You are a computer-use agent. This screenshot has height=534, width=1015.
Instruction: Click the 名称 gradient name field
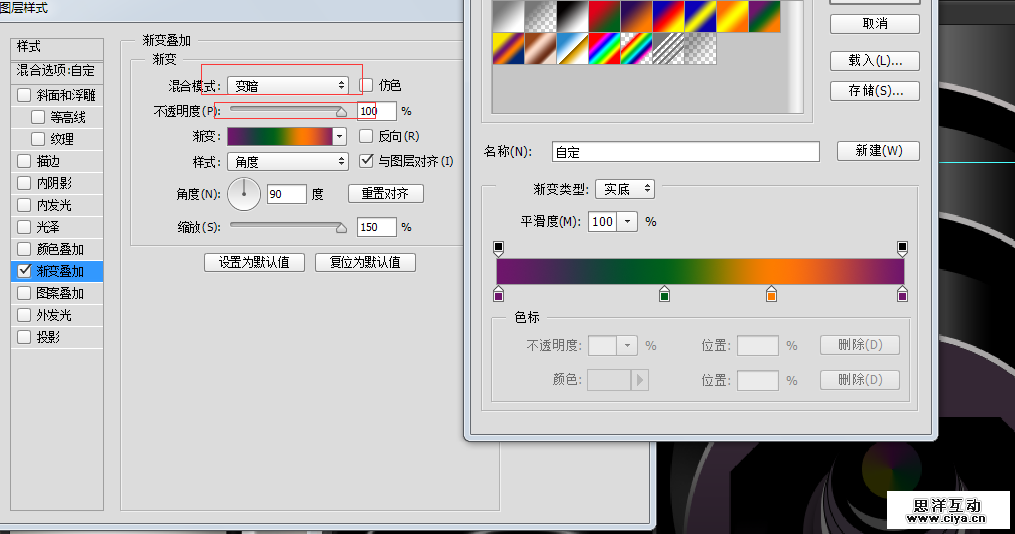pos(685,152)
